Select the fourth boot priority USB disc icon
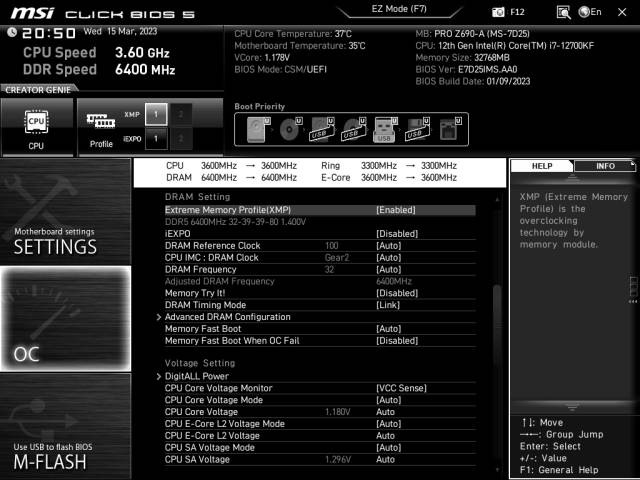Viewport: 640px width, 480px height. click(353, 129)
